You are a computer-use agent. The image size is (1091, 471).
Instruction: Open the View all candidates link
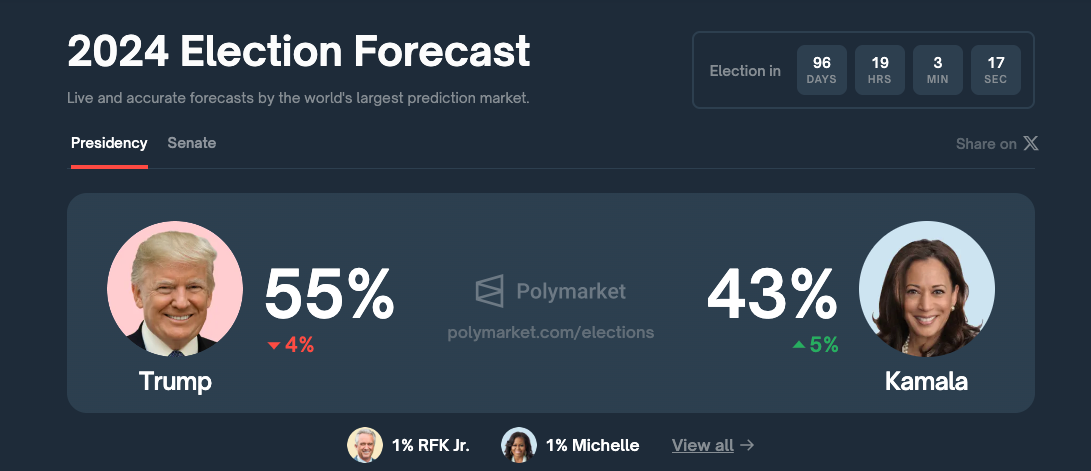click(x=703, y=445)
